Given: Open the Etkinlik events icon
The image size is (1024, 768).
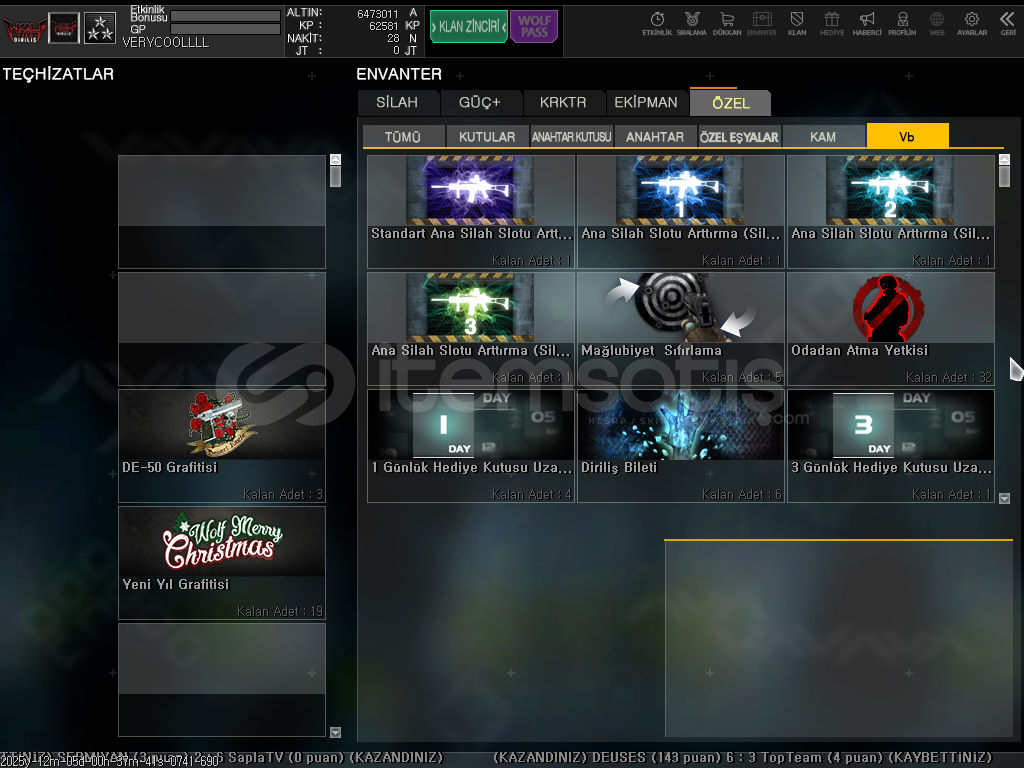Looking at the screenshot, I should tap(657, 23).
